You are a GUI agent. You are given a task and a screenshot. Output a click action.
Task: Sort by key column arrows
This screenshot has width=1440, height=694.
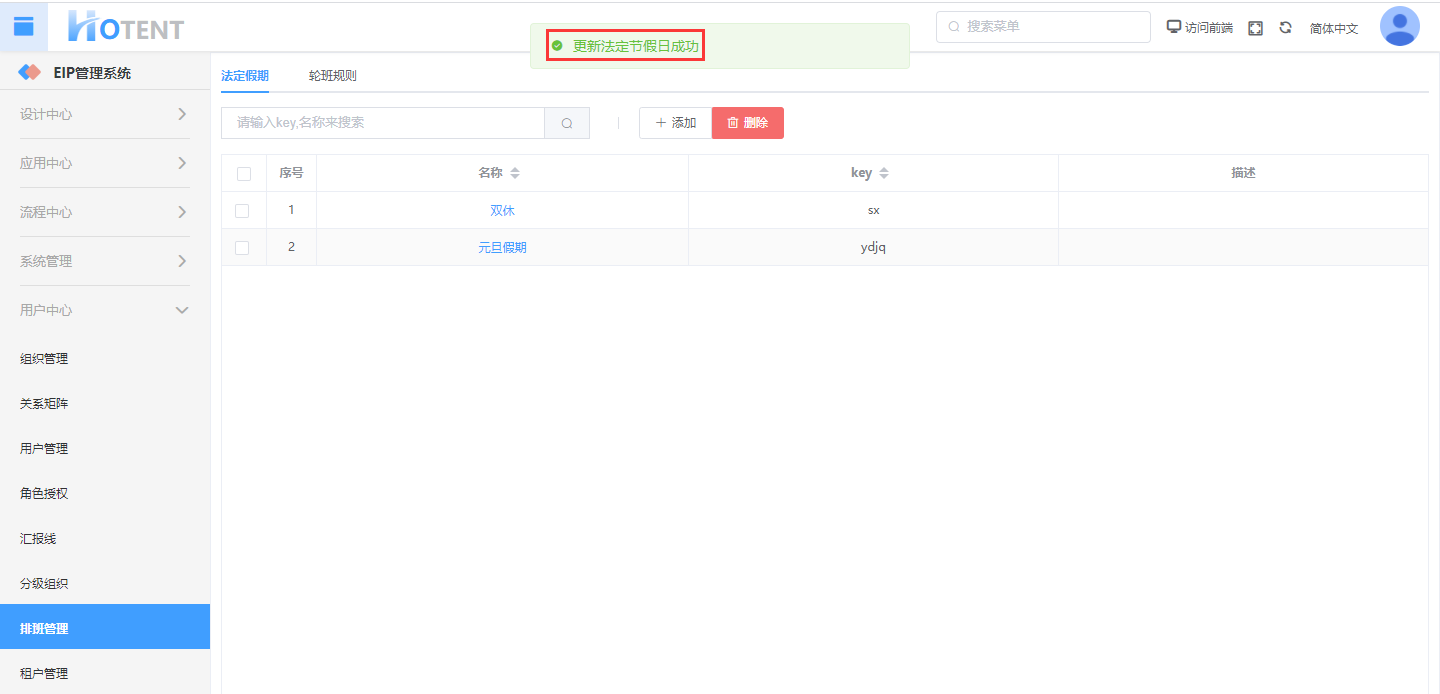pos(884,173)
